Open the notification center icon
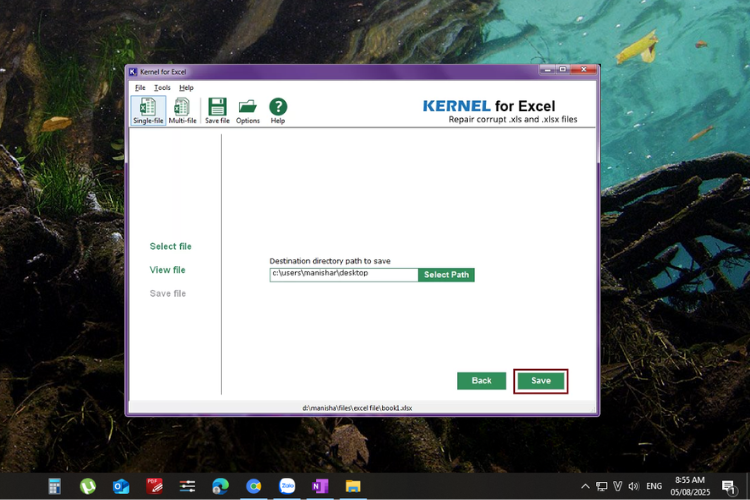This screenshot has width=750, height=500. tap(728, 487)
